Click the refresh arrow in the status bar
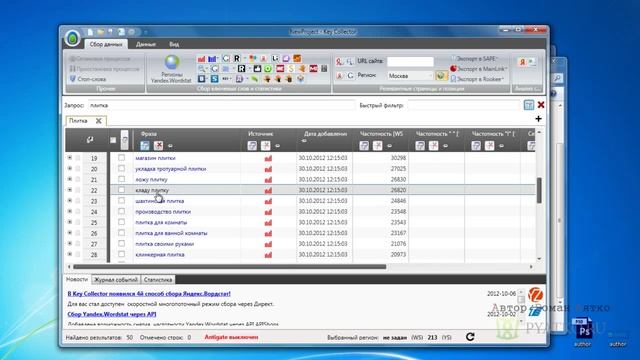This screenshot has height=360, width=640. pos(470,337)
